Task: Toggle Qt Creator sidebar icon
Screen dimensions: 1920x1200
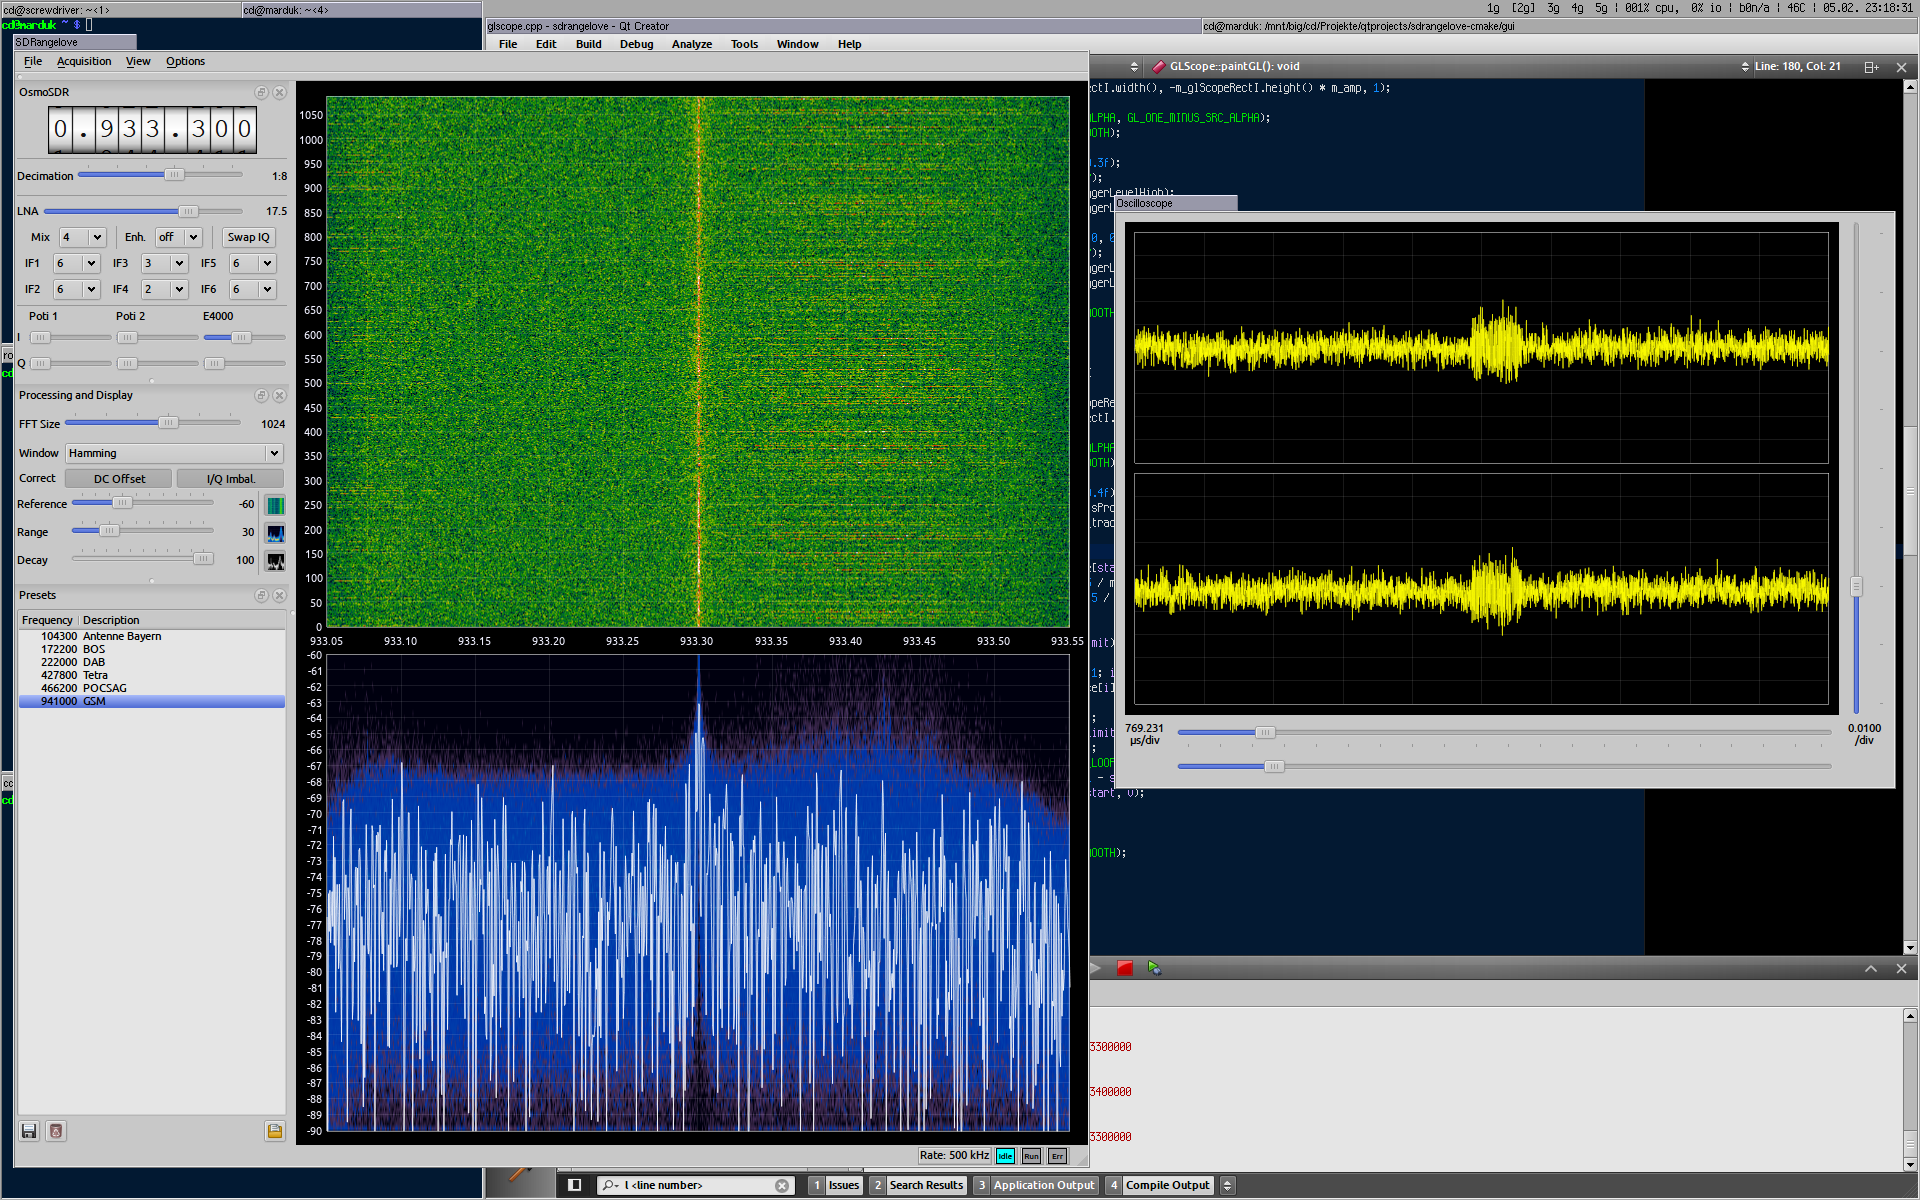Action: pos(575,1185)
